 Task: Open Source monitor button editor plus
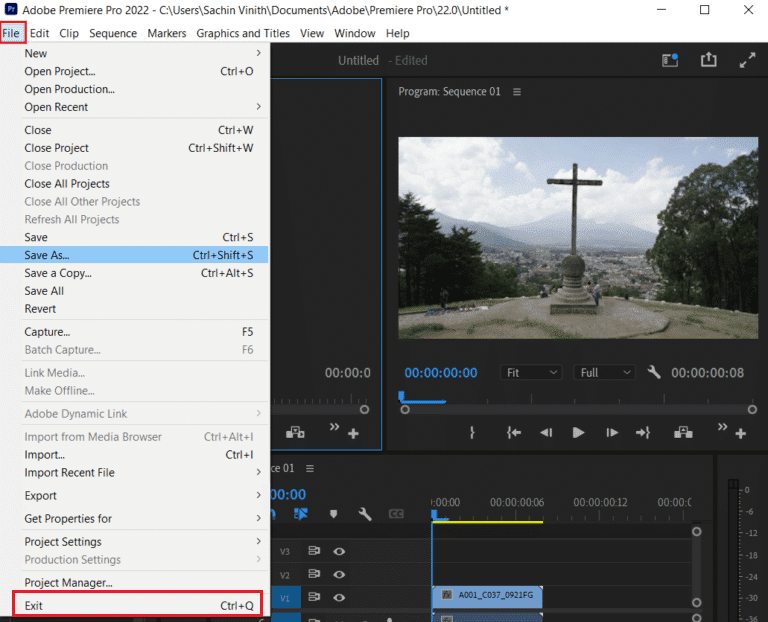[x=353, y=433]
